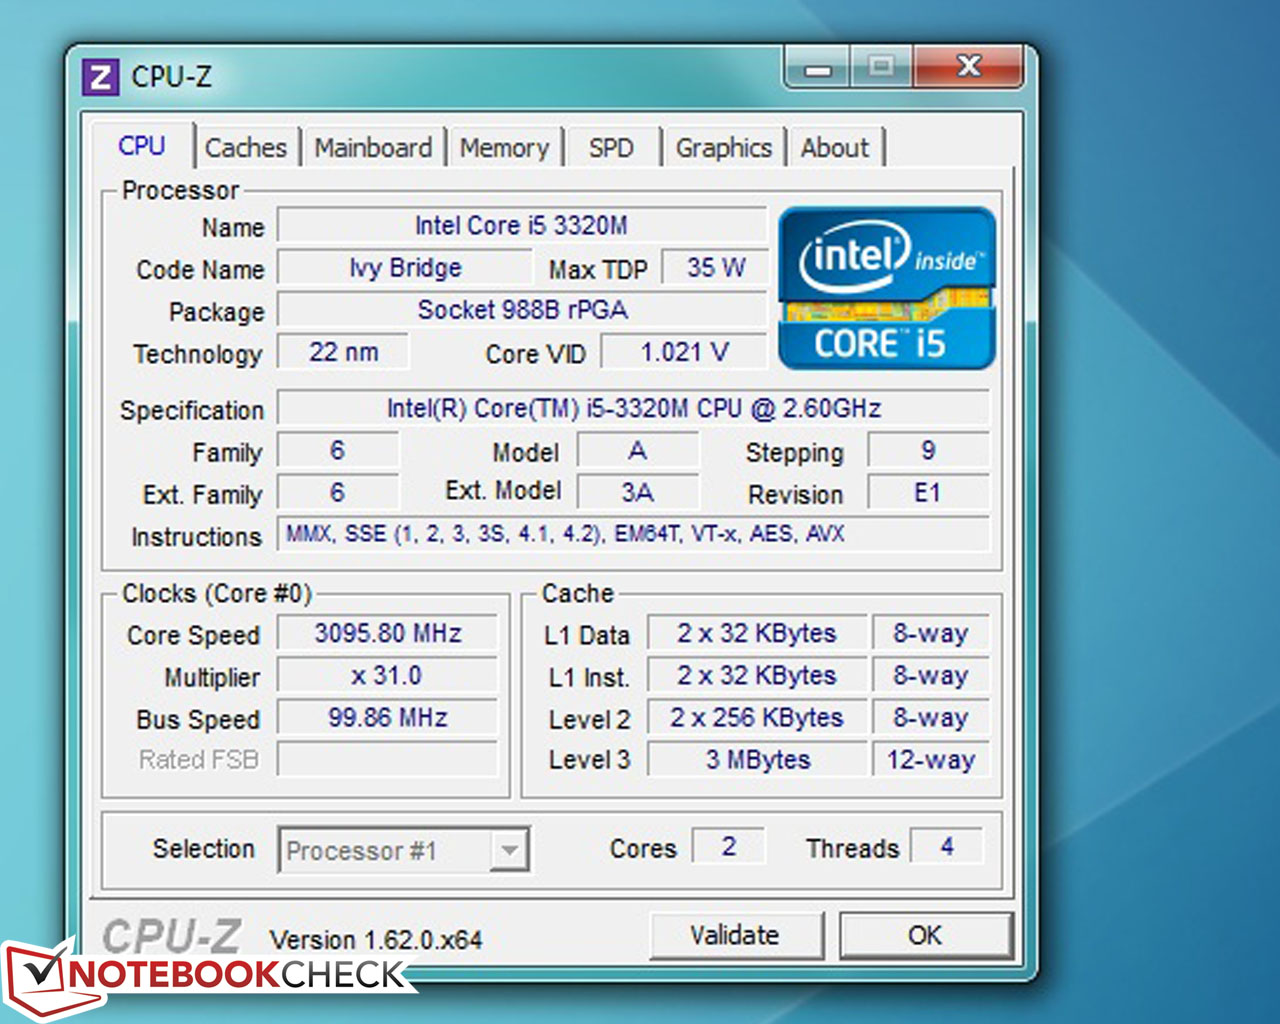Click the Core VID value '1.021 V'
This screenshot has width=1280, height=1024.
tap(684, 352)
